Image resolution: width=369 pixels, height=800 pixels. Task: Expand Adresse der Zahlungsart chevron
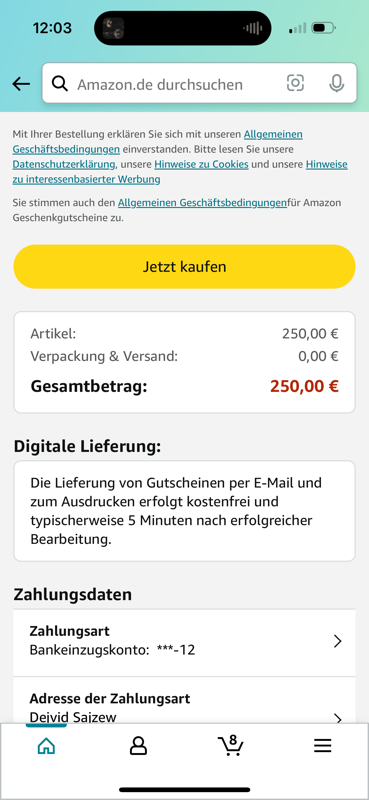pyautogui.click(x=337, y=718)
